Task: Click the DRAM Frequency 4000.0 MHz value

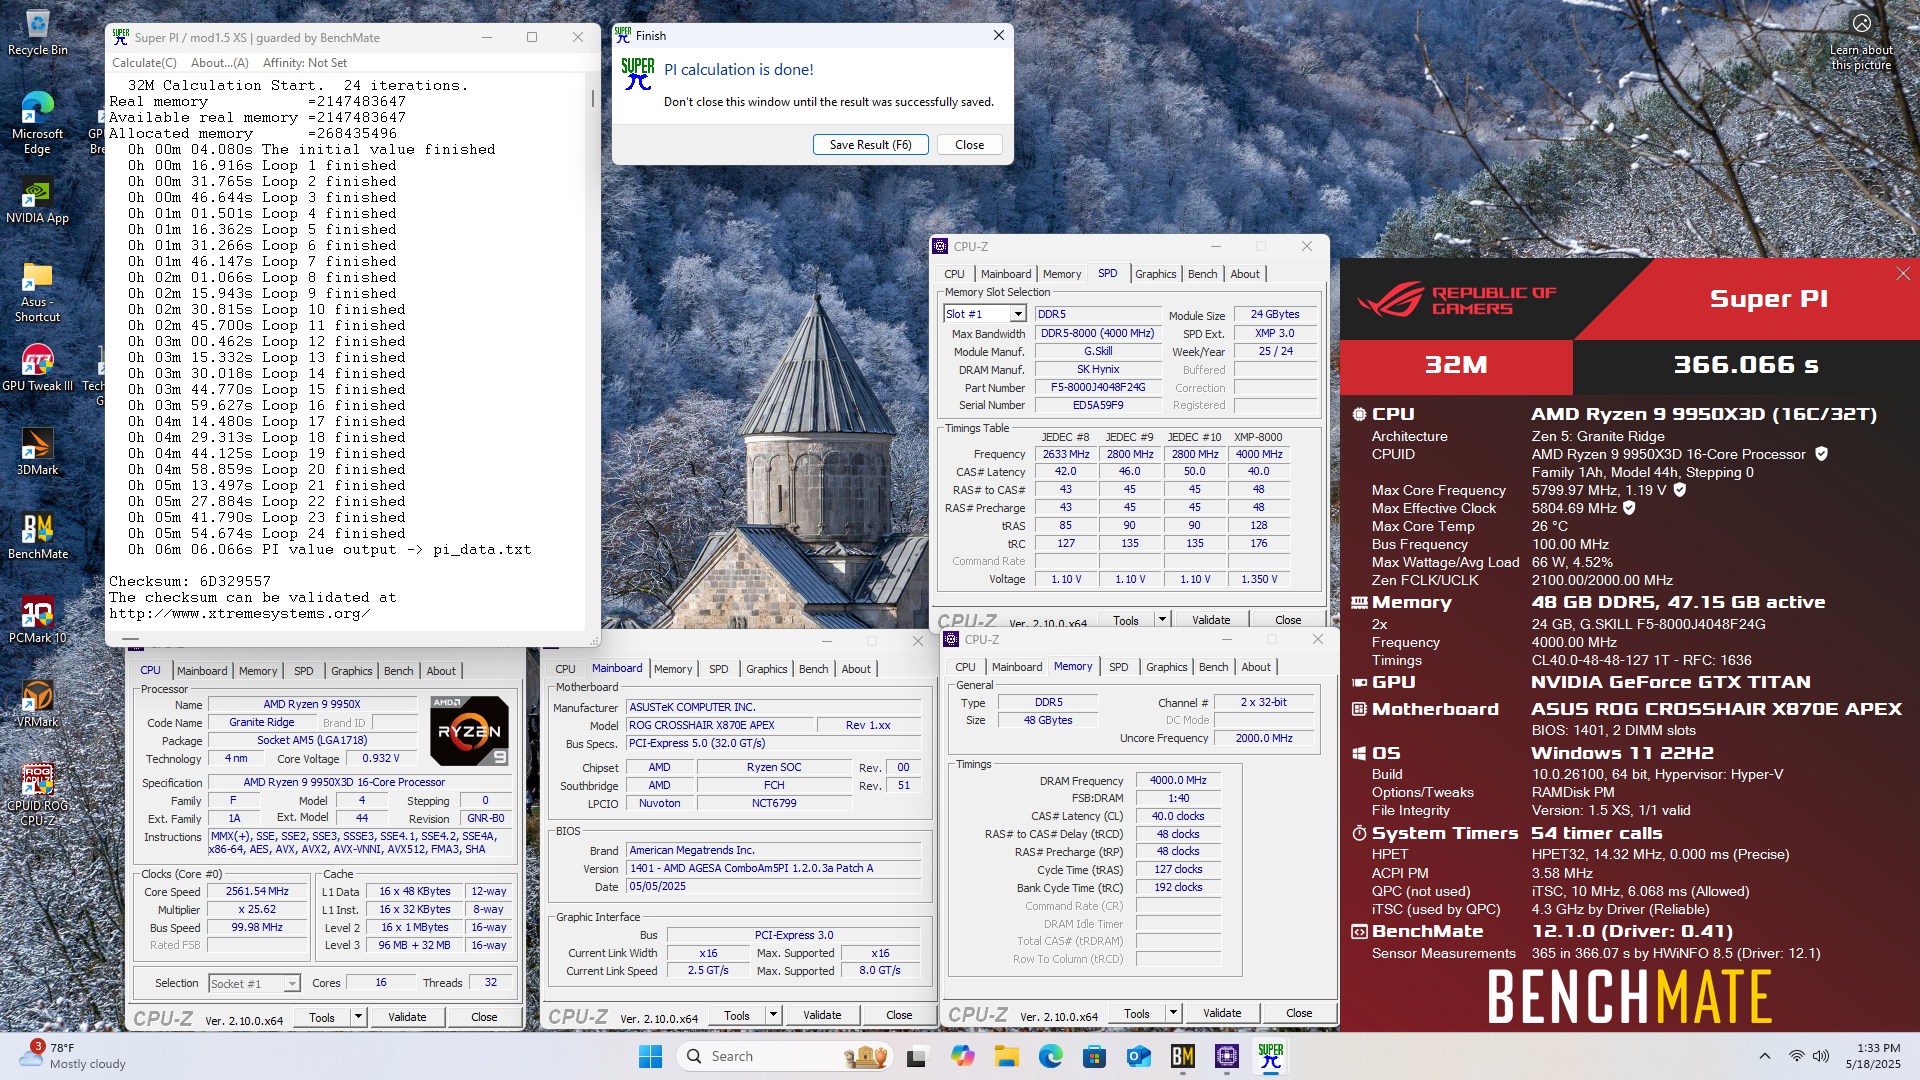Action: point(1178,780)
